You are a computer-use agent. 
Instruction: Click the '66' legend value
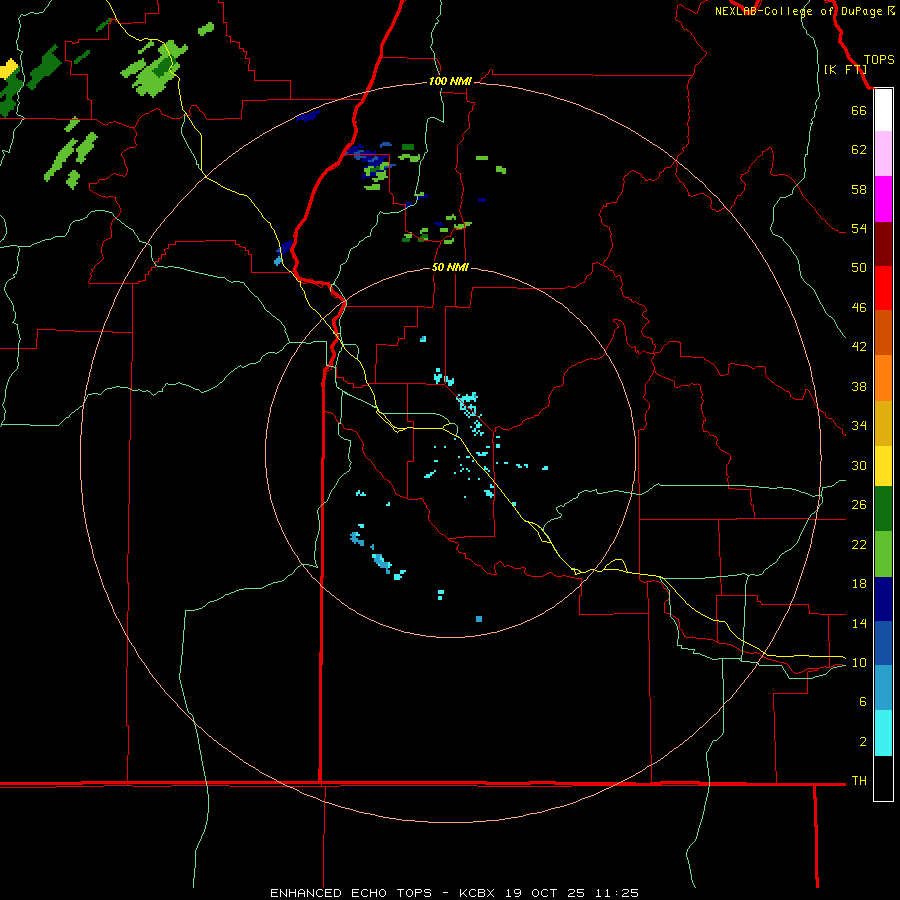859,110
